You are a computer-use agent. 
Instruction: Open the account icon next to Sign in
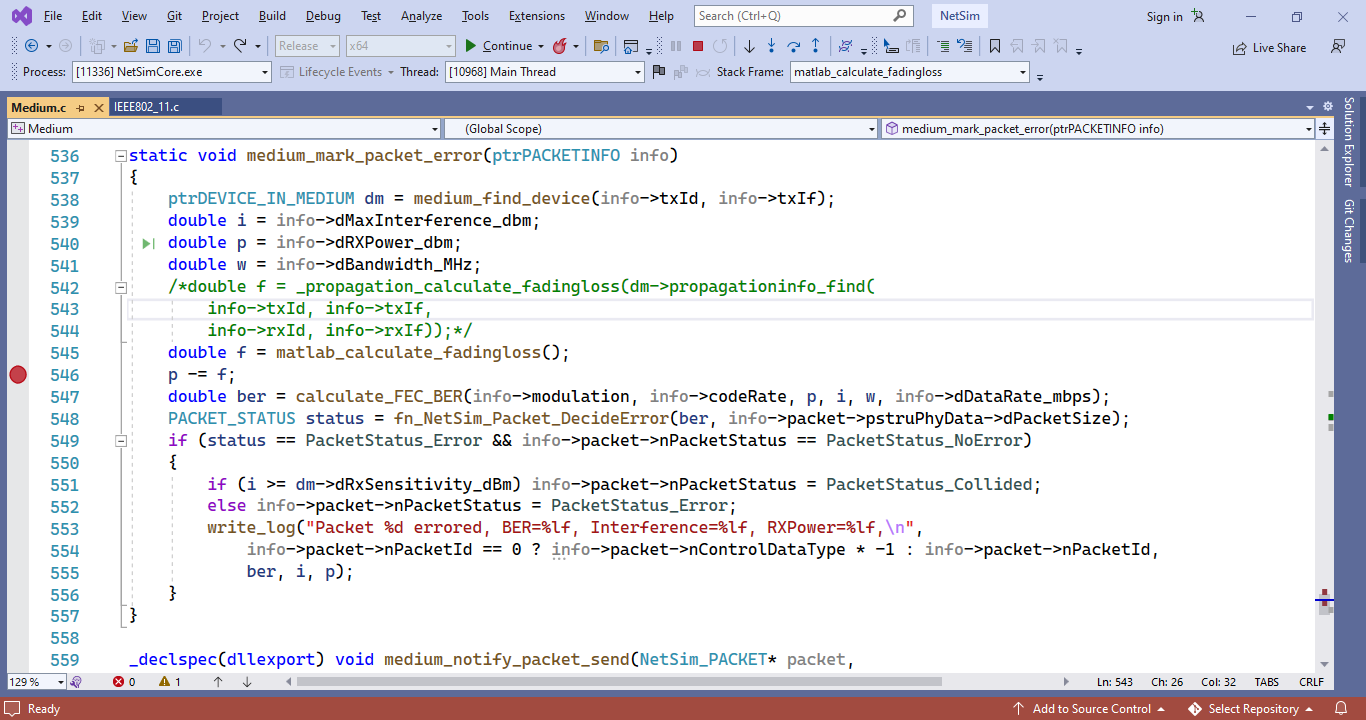click(1198, 16)
